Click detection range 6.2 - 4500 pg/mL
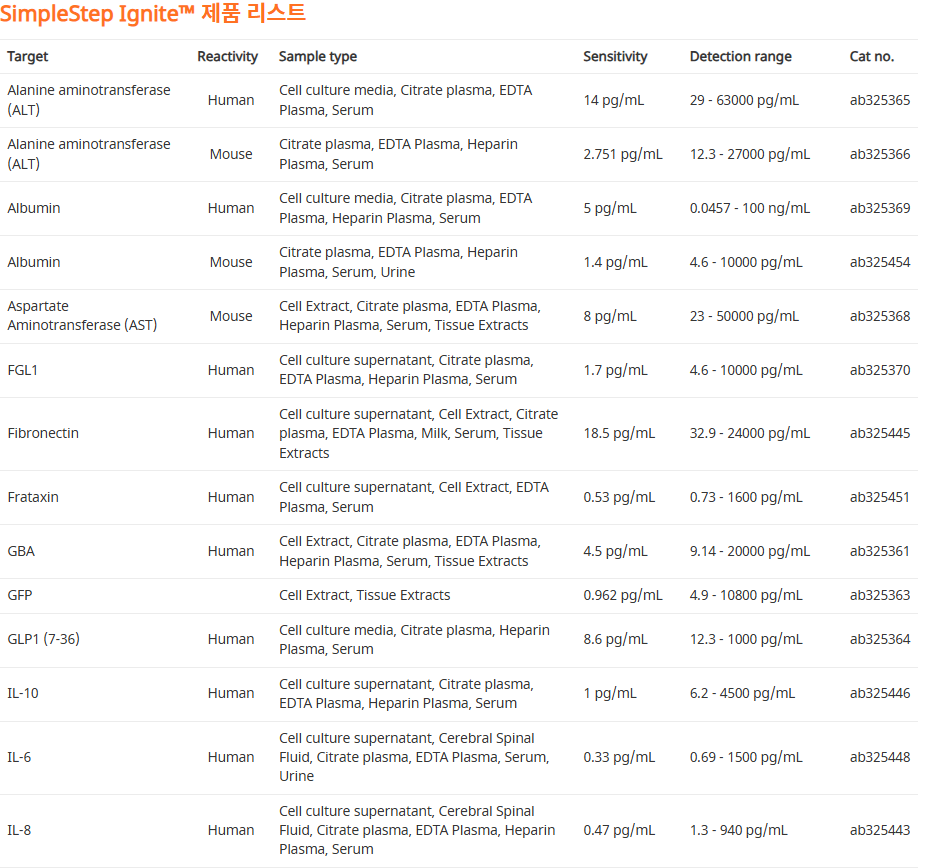Image resolution: width=928 pixels, height=868 pixels. tap(742, 693)
